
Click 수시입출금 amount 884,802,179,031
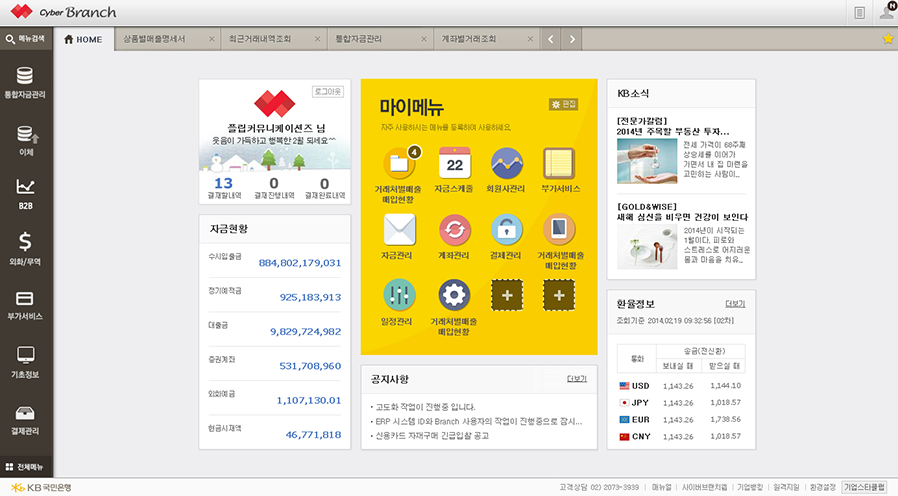pyautogui.click(x=300, y=263)
